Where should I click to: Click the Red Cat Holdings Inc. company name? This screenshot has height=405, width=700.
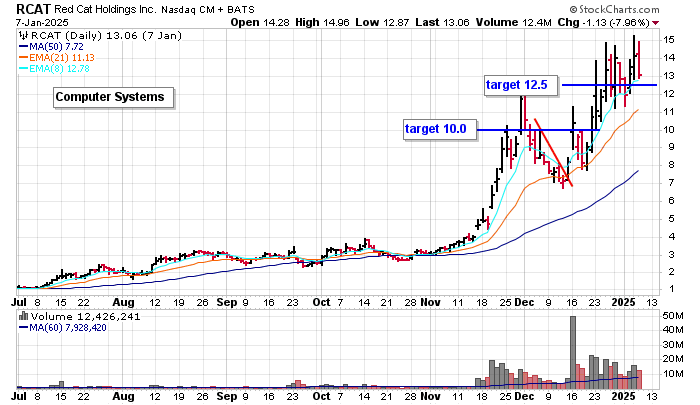point(105,9)
